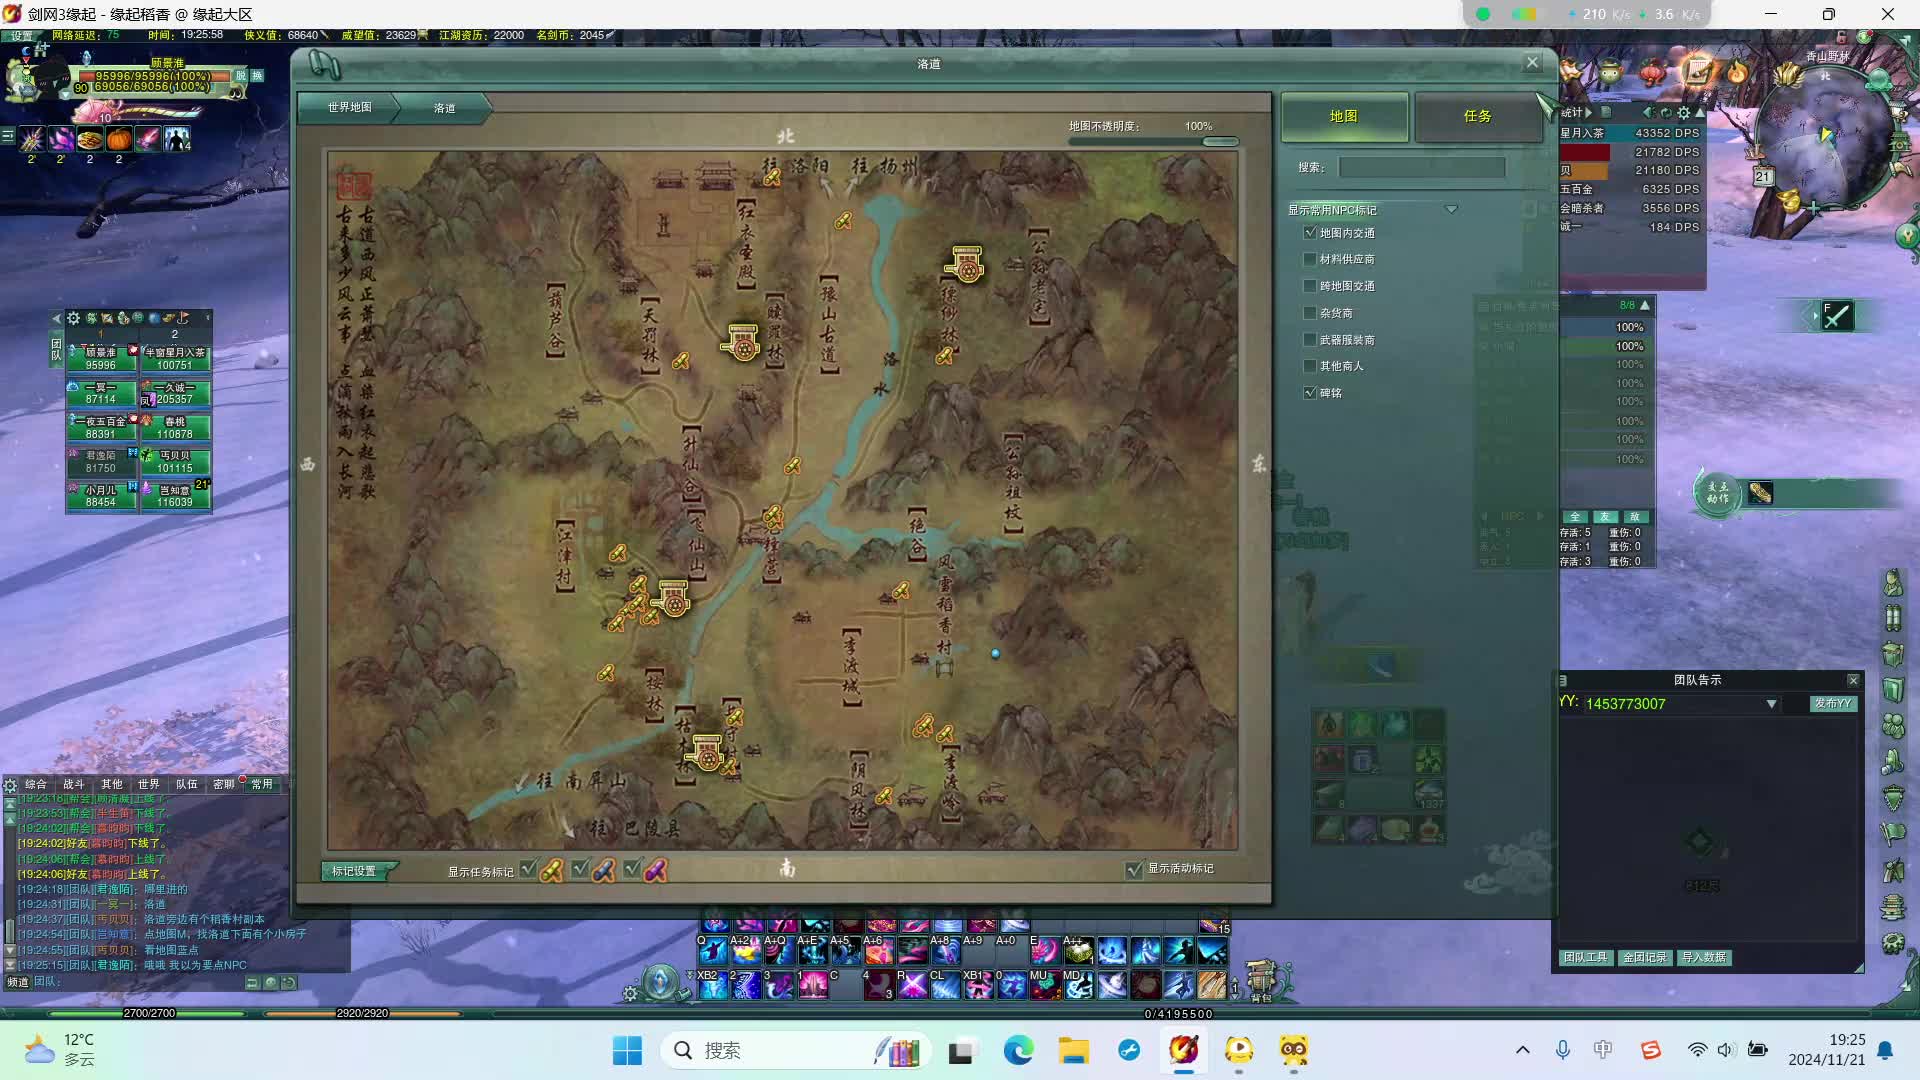Open Microsoft Edge from taskbar
The image size is (1920, 1080).
coord(1018,1050)
